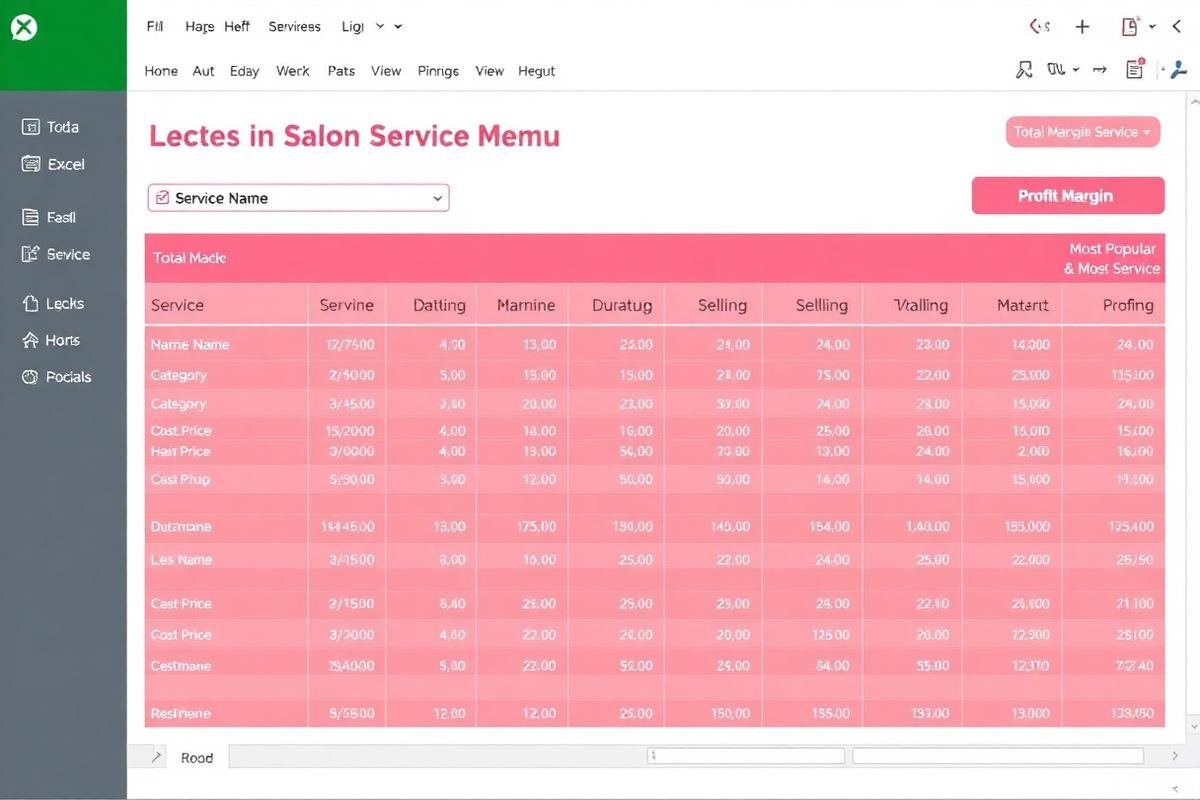Expand the chevron beside the document icon
Viewport: 1200px width, 800px height.
[x=1153, y=27]
